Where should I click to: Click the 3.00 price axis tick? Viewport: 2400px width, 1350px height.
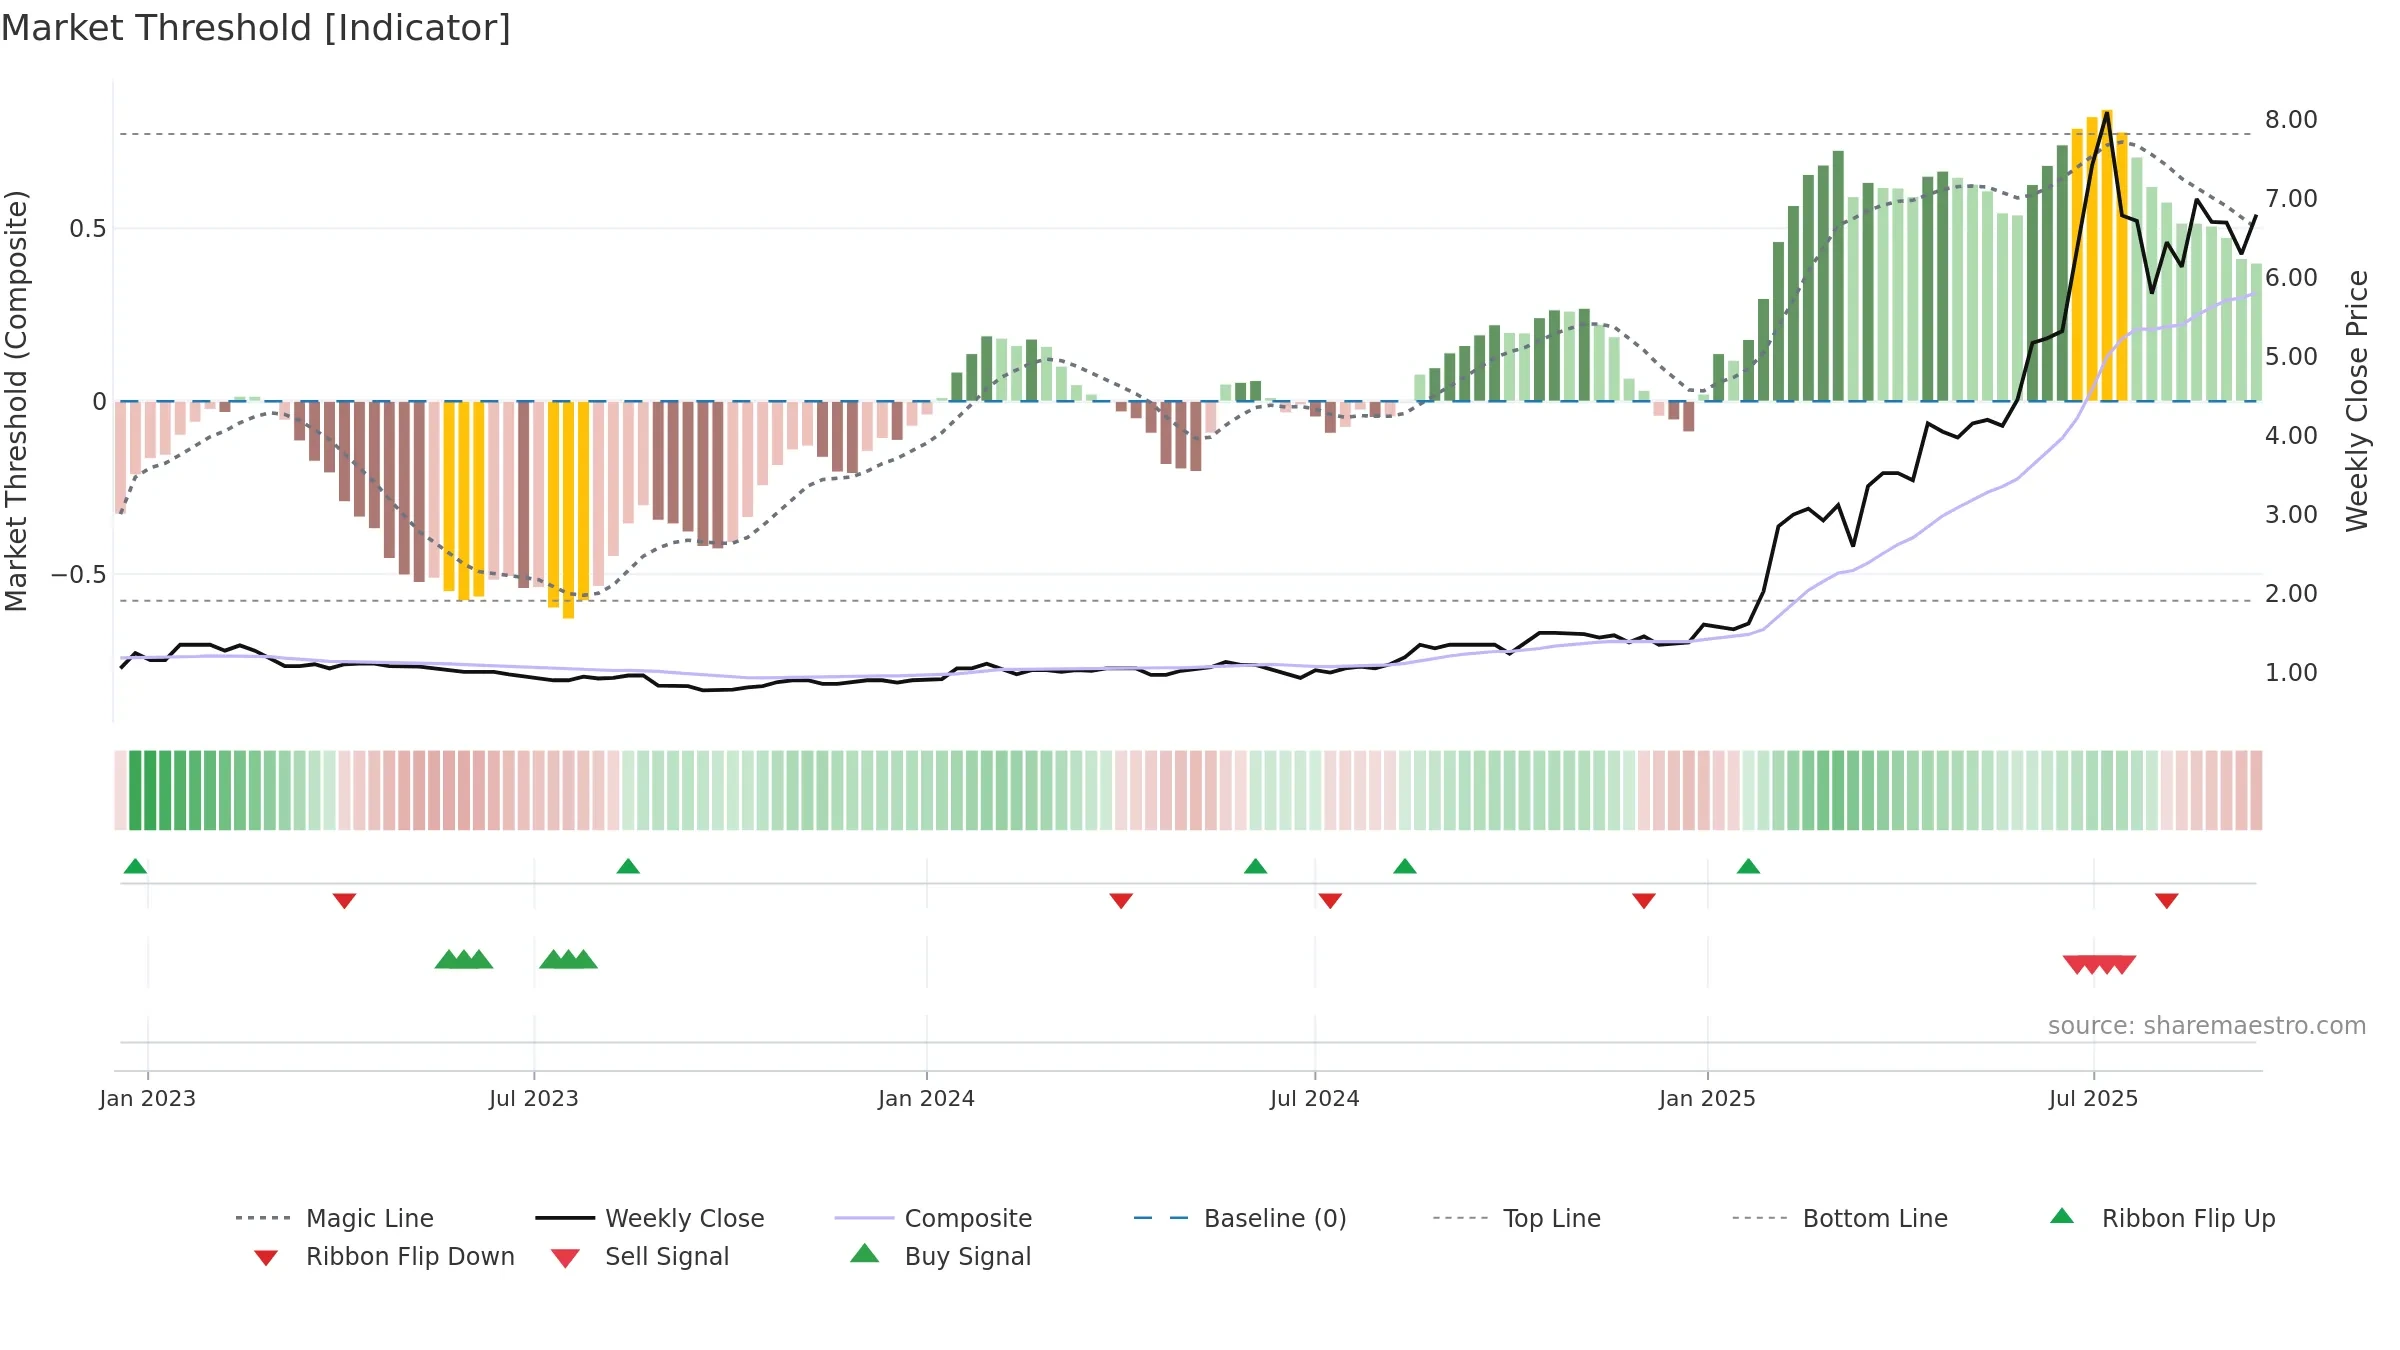coord(2291,515)
